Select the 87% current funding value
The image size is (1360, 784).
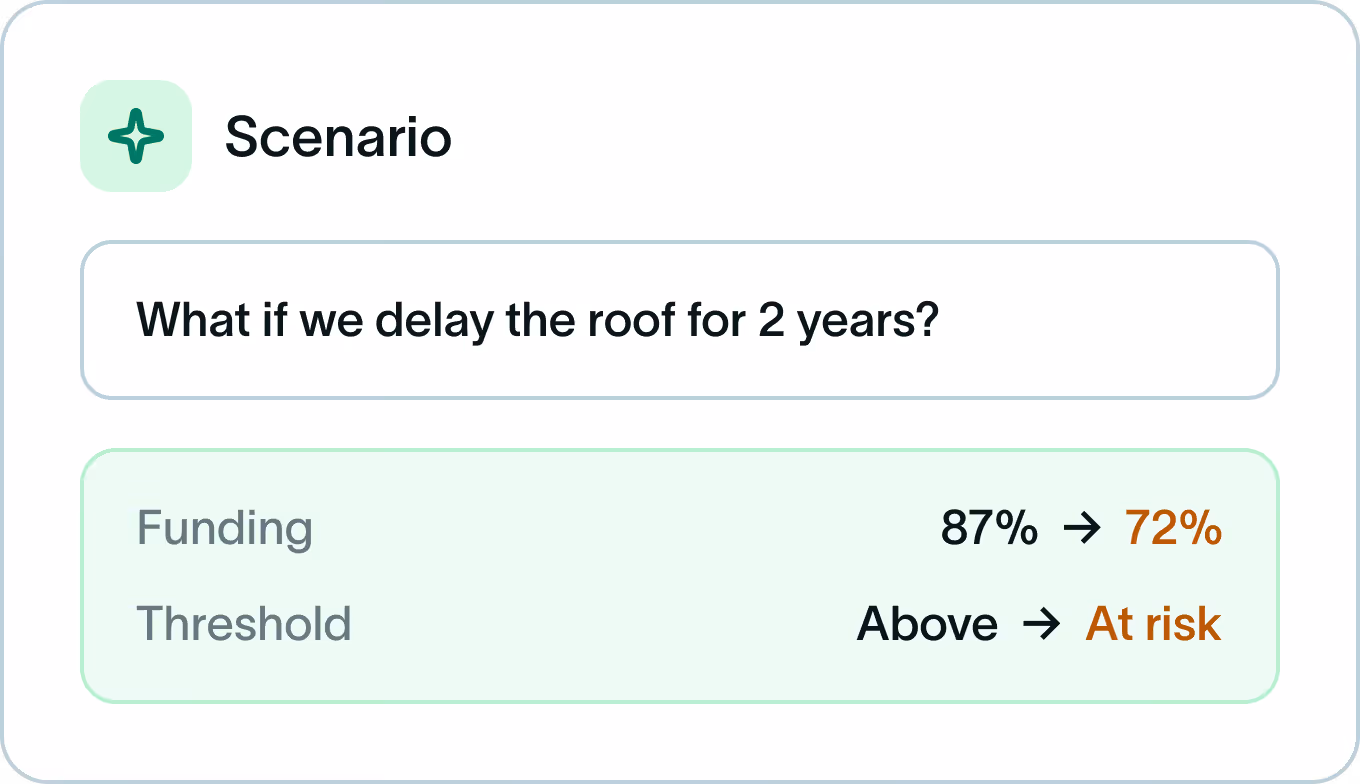(x=991, y=530)
